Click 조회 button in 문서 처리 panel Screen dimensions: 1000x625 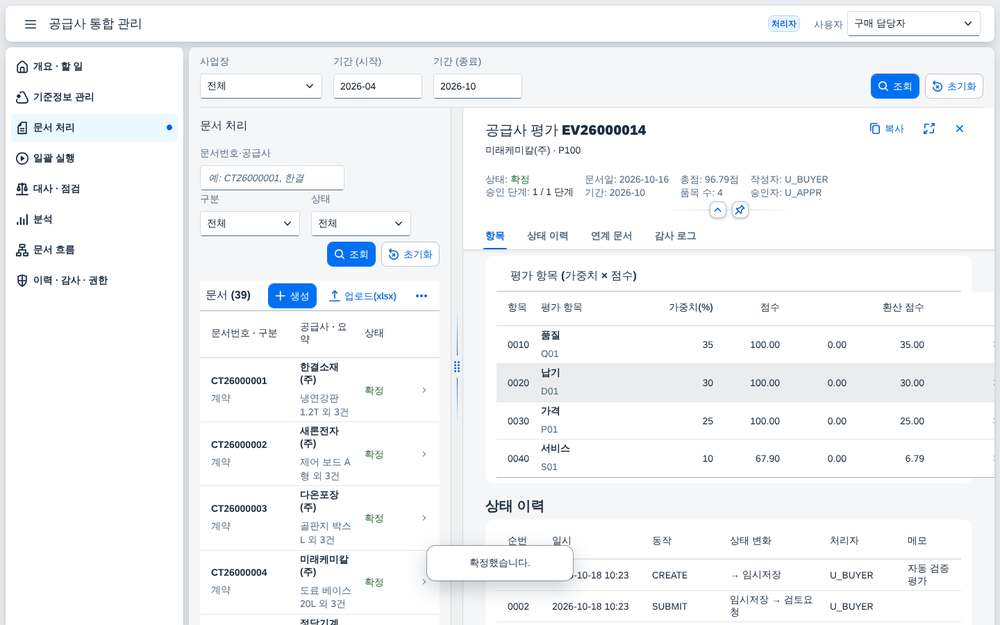pyautogui.click(x=351, y=254)
